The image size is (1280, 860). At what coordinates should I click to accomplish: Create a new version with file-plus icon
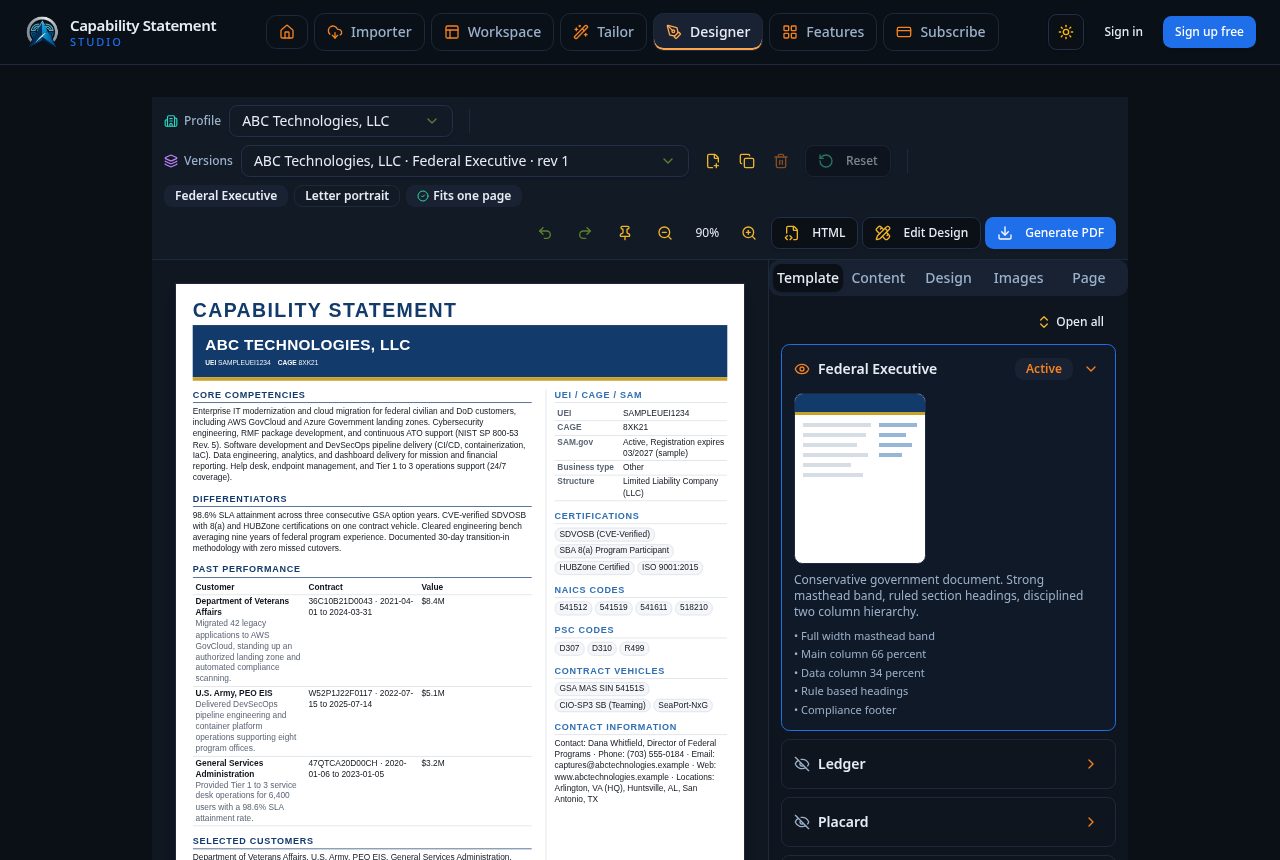pyautogui.click(x=713, y=161)
